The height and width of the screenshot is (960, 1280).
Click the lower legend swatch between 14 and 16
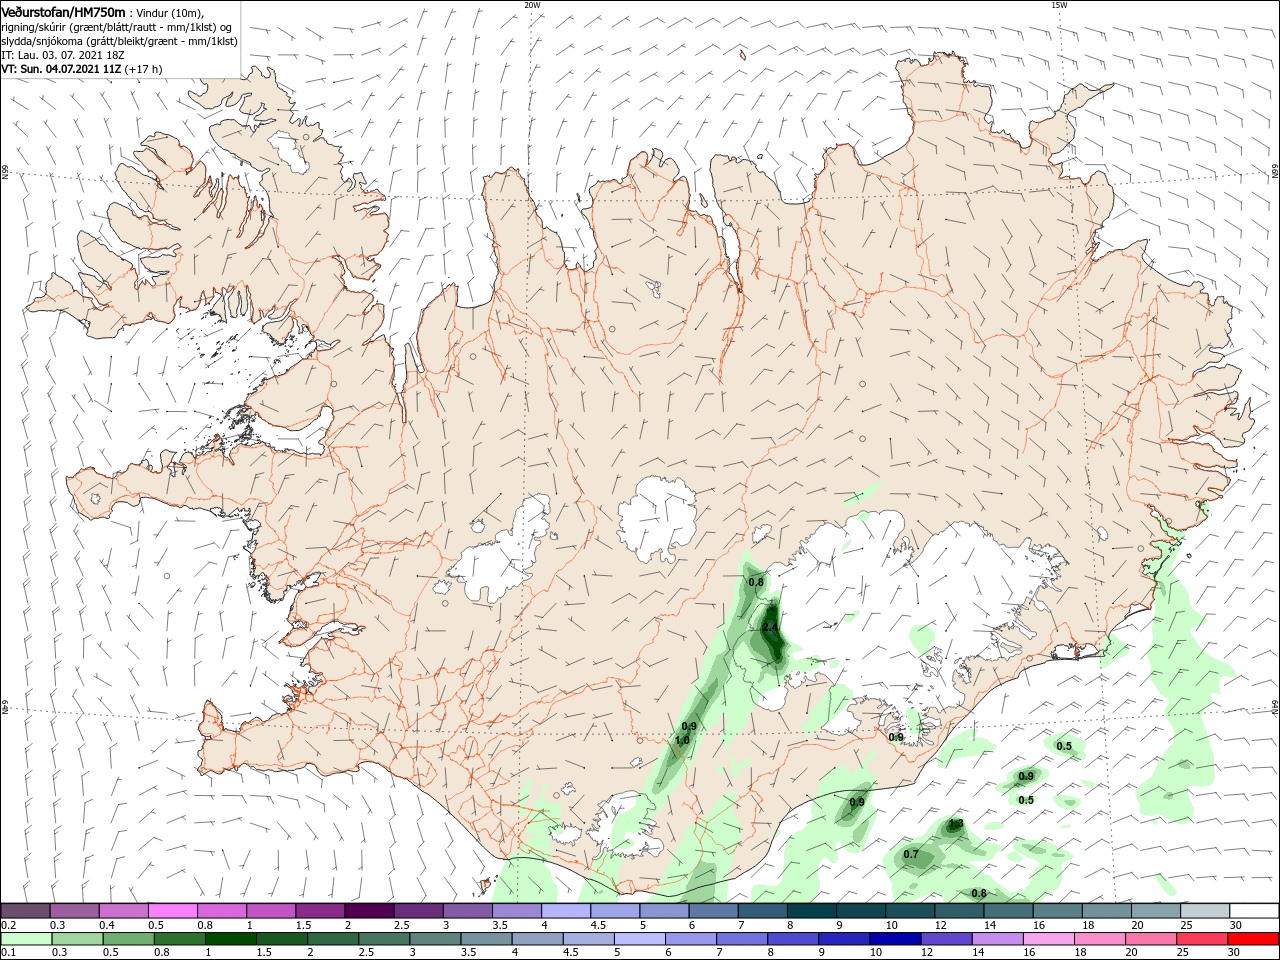[x=997, y=940]
